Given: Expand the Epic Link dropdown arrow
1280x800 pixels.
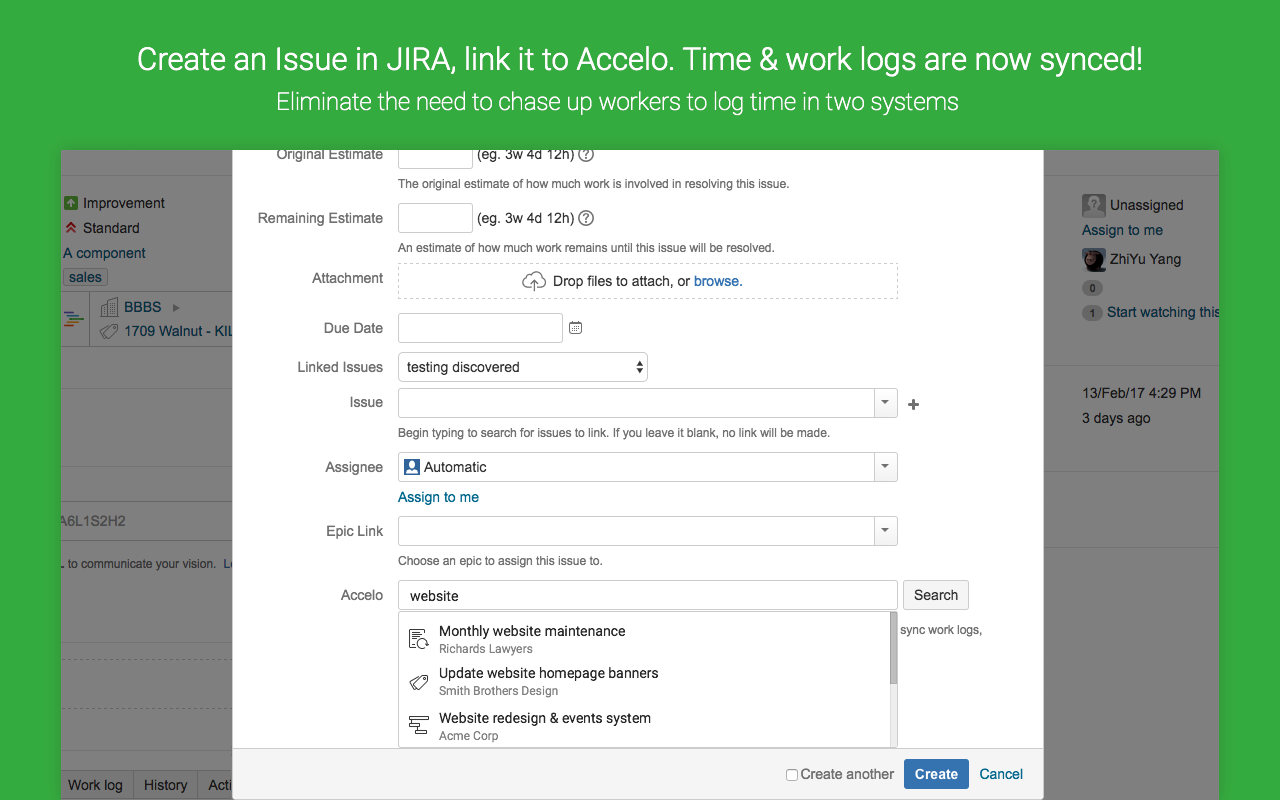Looking at the screenshot, I should point(885,531).
